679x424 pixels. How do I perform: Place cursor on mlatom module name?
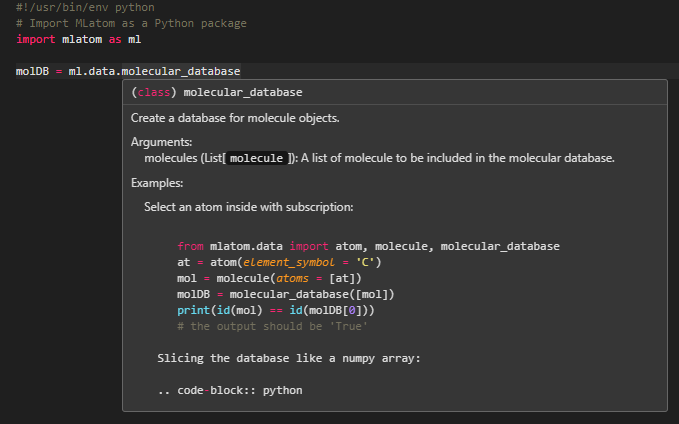point(82,39)
